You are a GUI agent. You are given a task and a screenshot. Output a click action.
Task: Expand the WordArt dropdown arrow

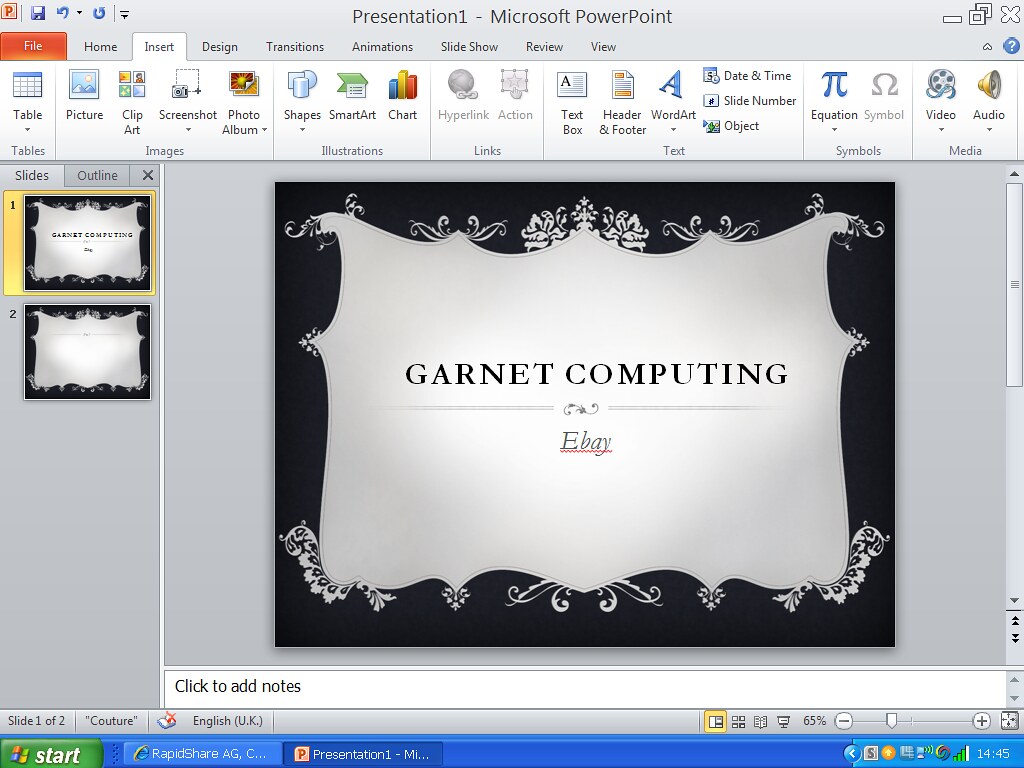[x=673, y=130]
